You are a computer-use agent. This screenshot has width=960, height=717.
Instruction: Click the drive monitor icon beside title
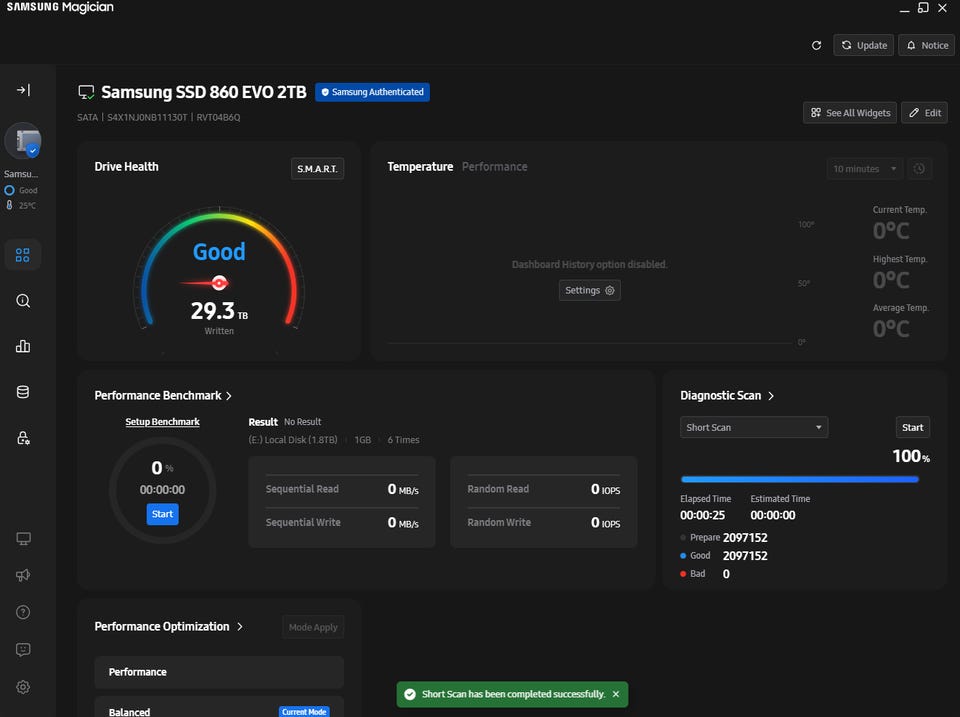point(86,92)
